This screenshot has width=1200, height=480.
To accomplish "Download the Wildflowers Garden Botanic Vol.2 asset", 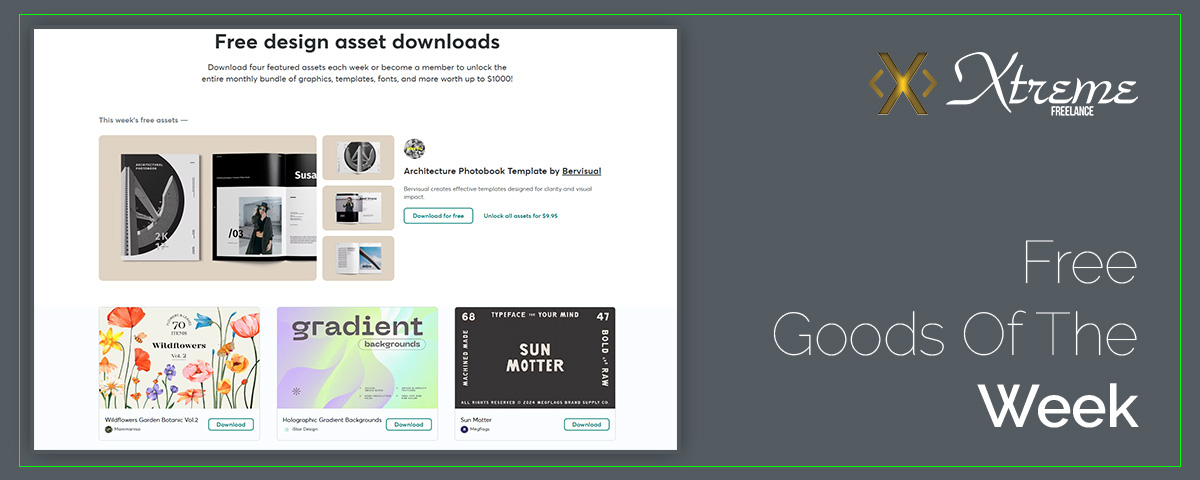I will point(231,424).
